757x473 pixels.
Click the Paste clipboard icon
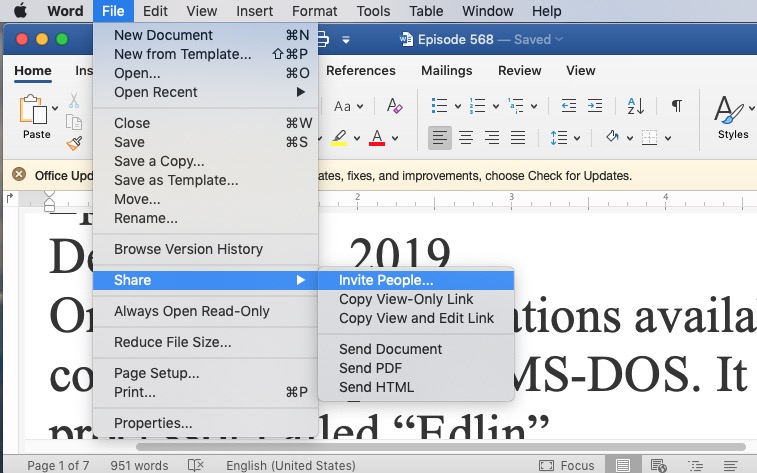click(x=33, y=109)
